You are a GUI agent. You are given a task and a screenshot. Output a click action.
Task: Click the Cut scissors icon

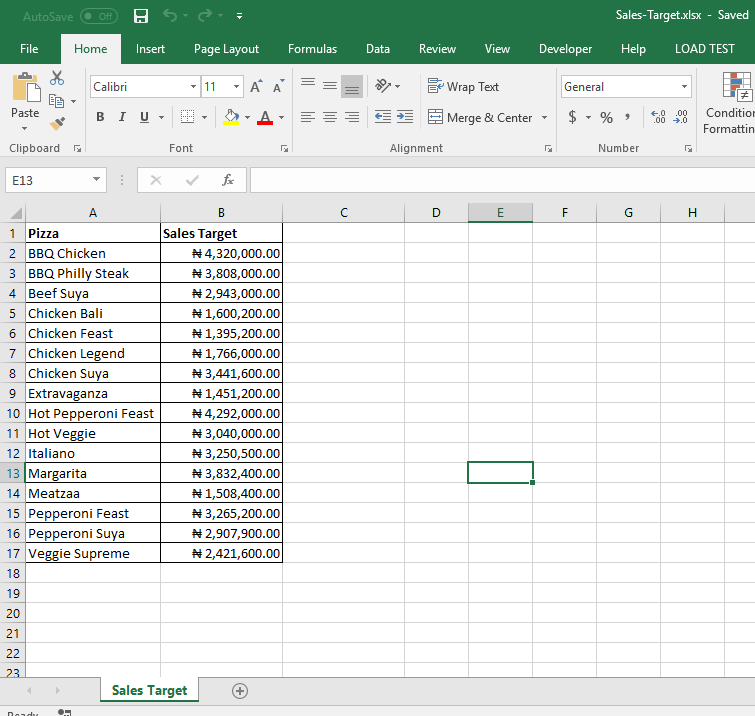coord(57,78)
